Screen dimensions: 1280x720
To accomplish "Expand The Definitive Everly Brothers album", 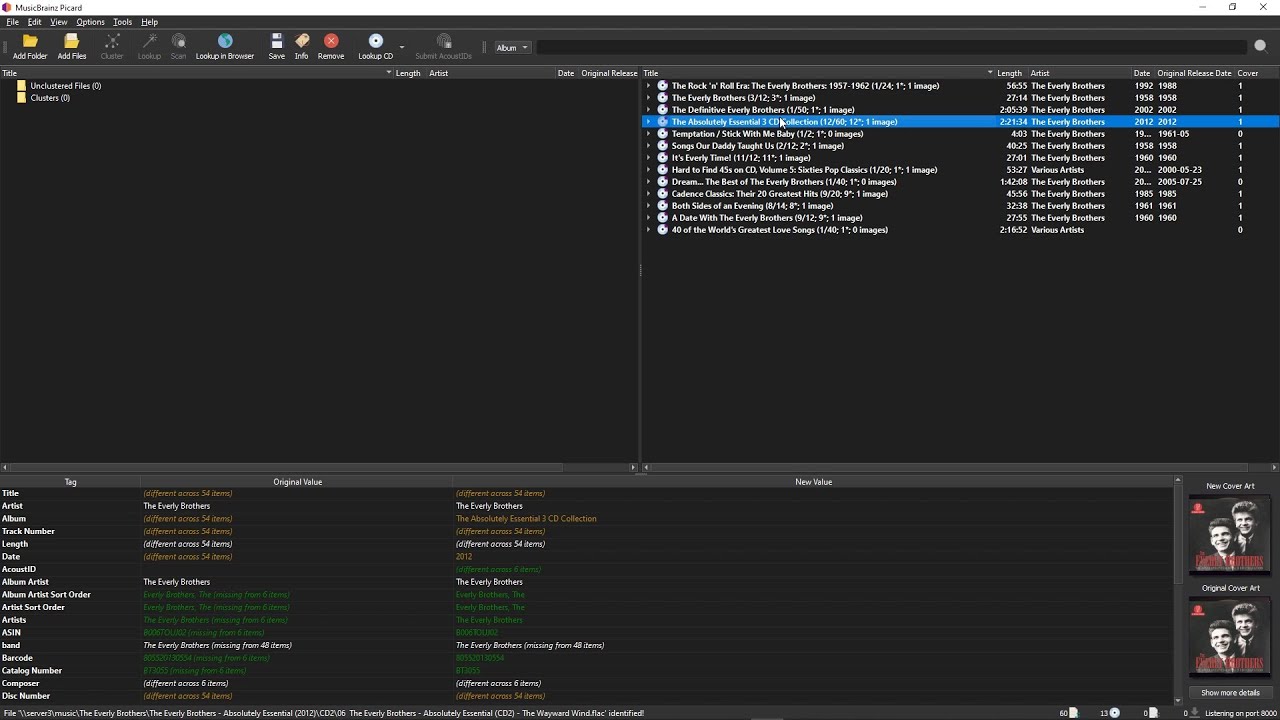I will (648, 110).
